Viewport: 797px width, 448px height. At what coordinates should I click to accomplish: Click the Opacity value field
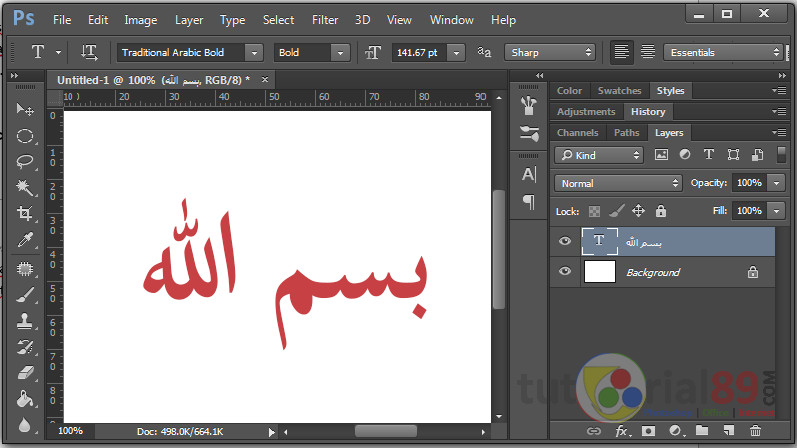click(749, 183)
